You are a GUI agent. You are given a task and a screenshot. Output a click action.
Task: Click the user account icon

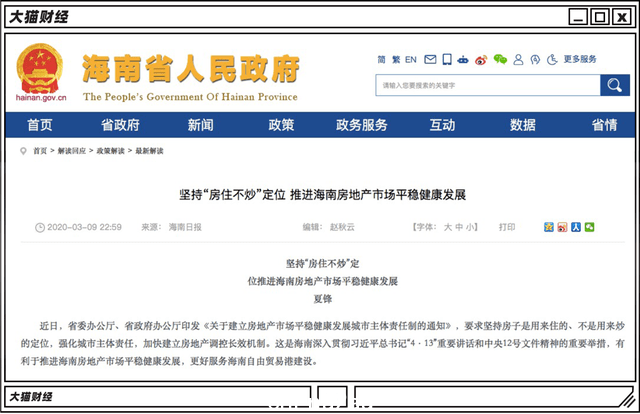pyautogui.click(x=518, y=60)
